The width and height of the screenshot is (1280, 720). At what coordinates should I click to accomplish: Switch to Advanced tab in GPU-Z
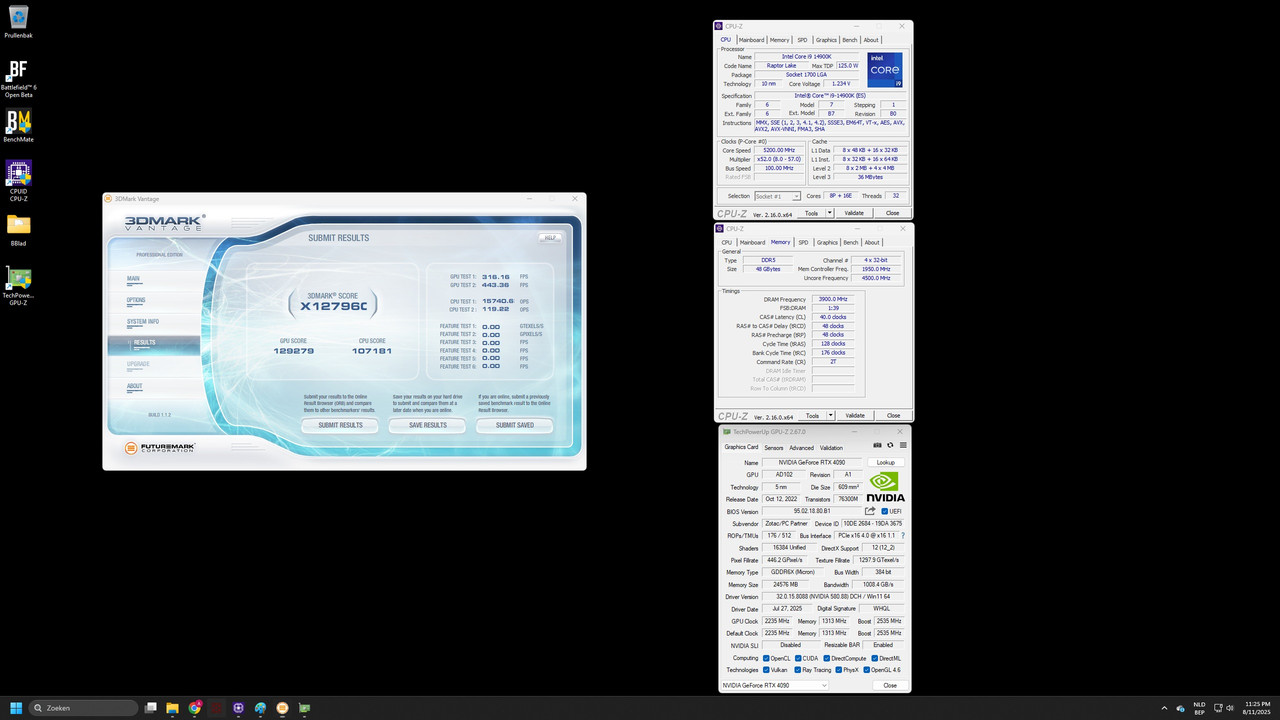802,448
